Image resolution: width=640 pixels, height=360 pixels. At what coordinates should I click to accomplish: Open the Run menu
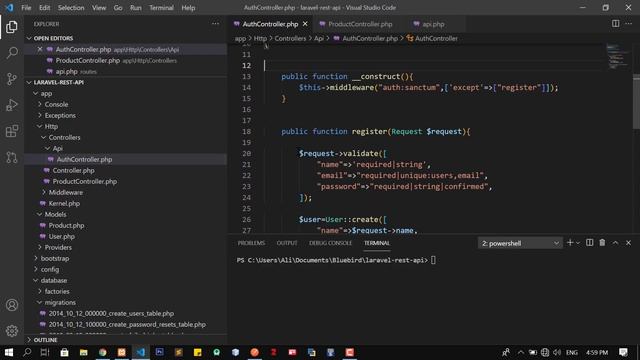tap(136, 8)
